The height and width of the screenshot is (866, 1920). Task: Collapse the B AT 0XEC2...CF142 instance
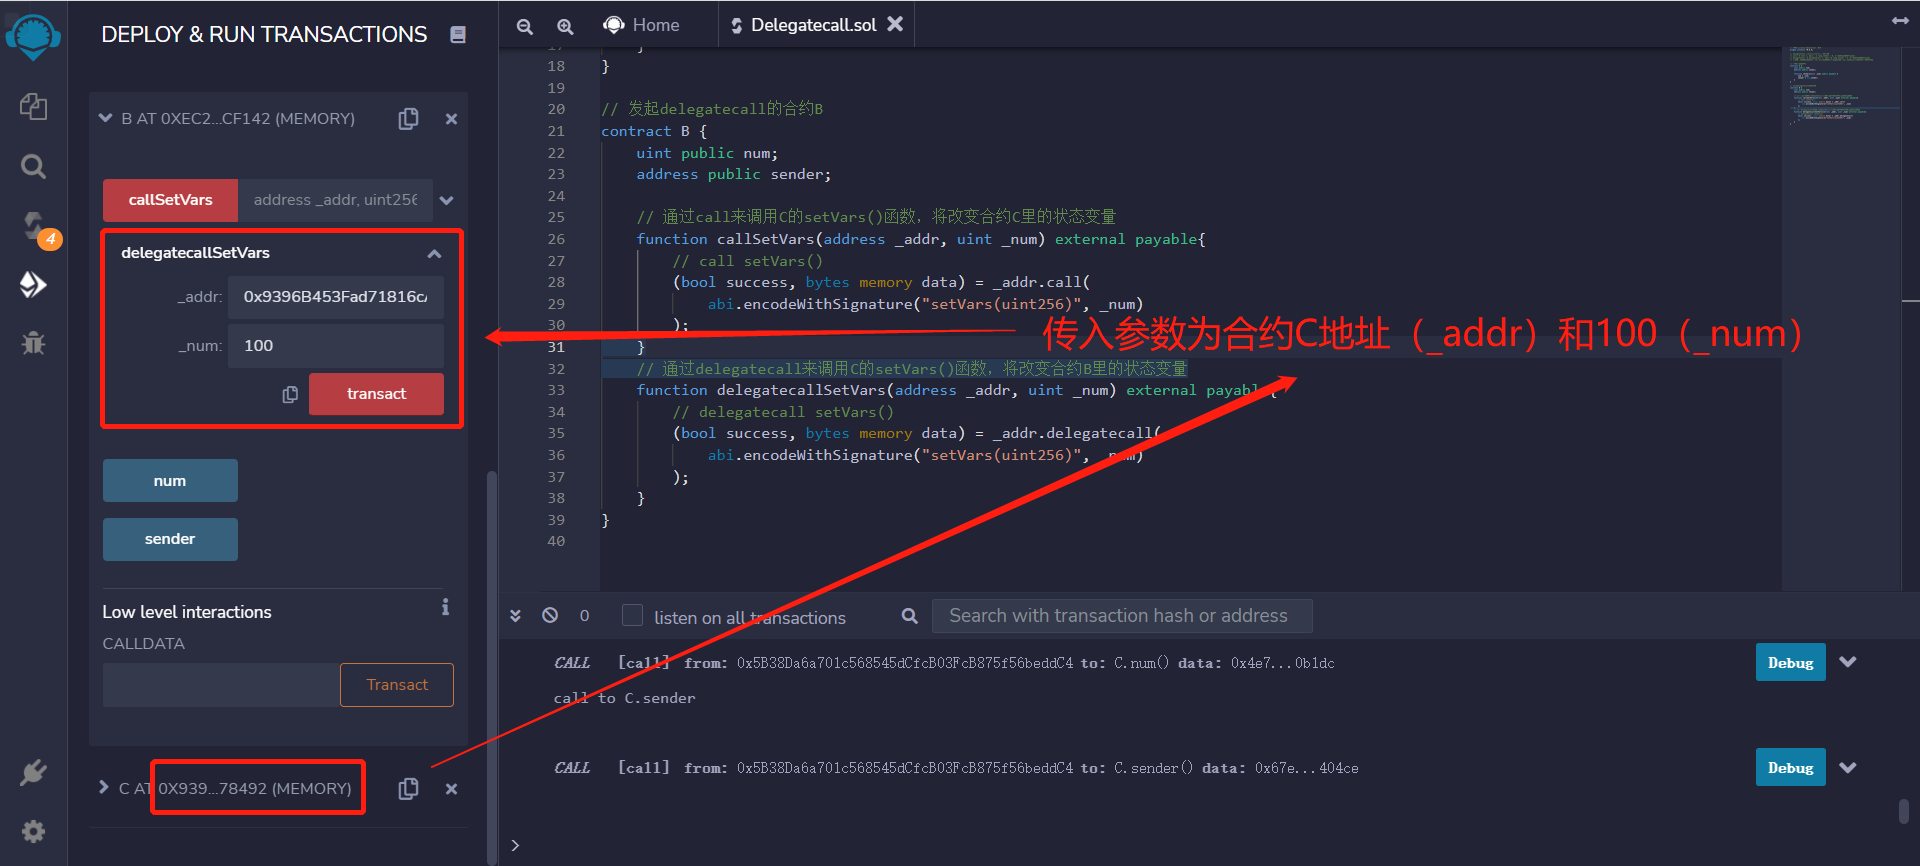[x=105, y=118]
